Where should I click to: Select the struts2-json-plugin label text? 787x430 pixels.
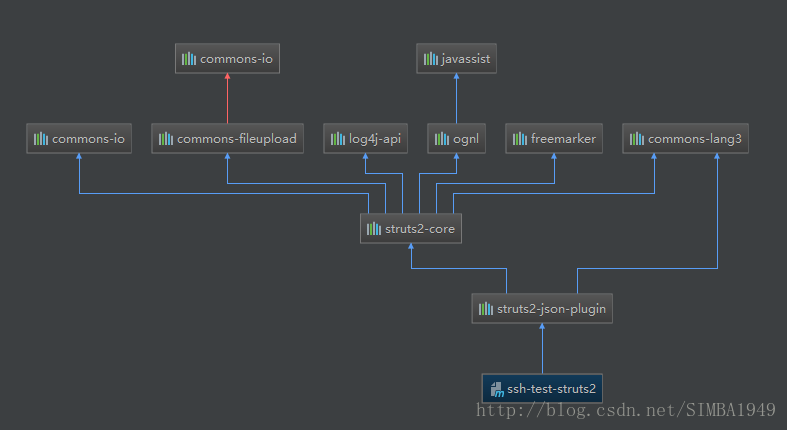tap(551, 309)
